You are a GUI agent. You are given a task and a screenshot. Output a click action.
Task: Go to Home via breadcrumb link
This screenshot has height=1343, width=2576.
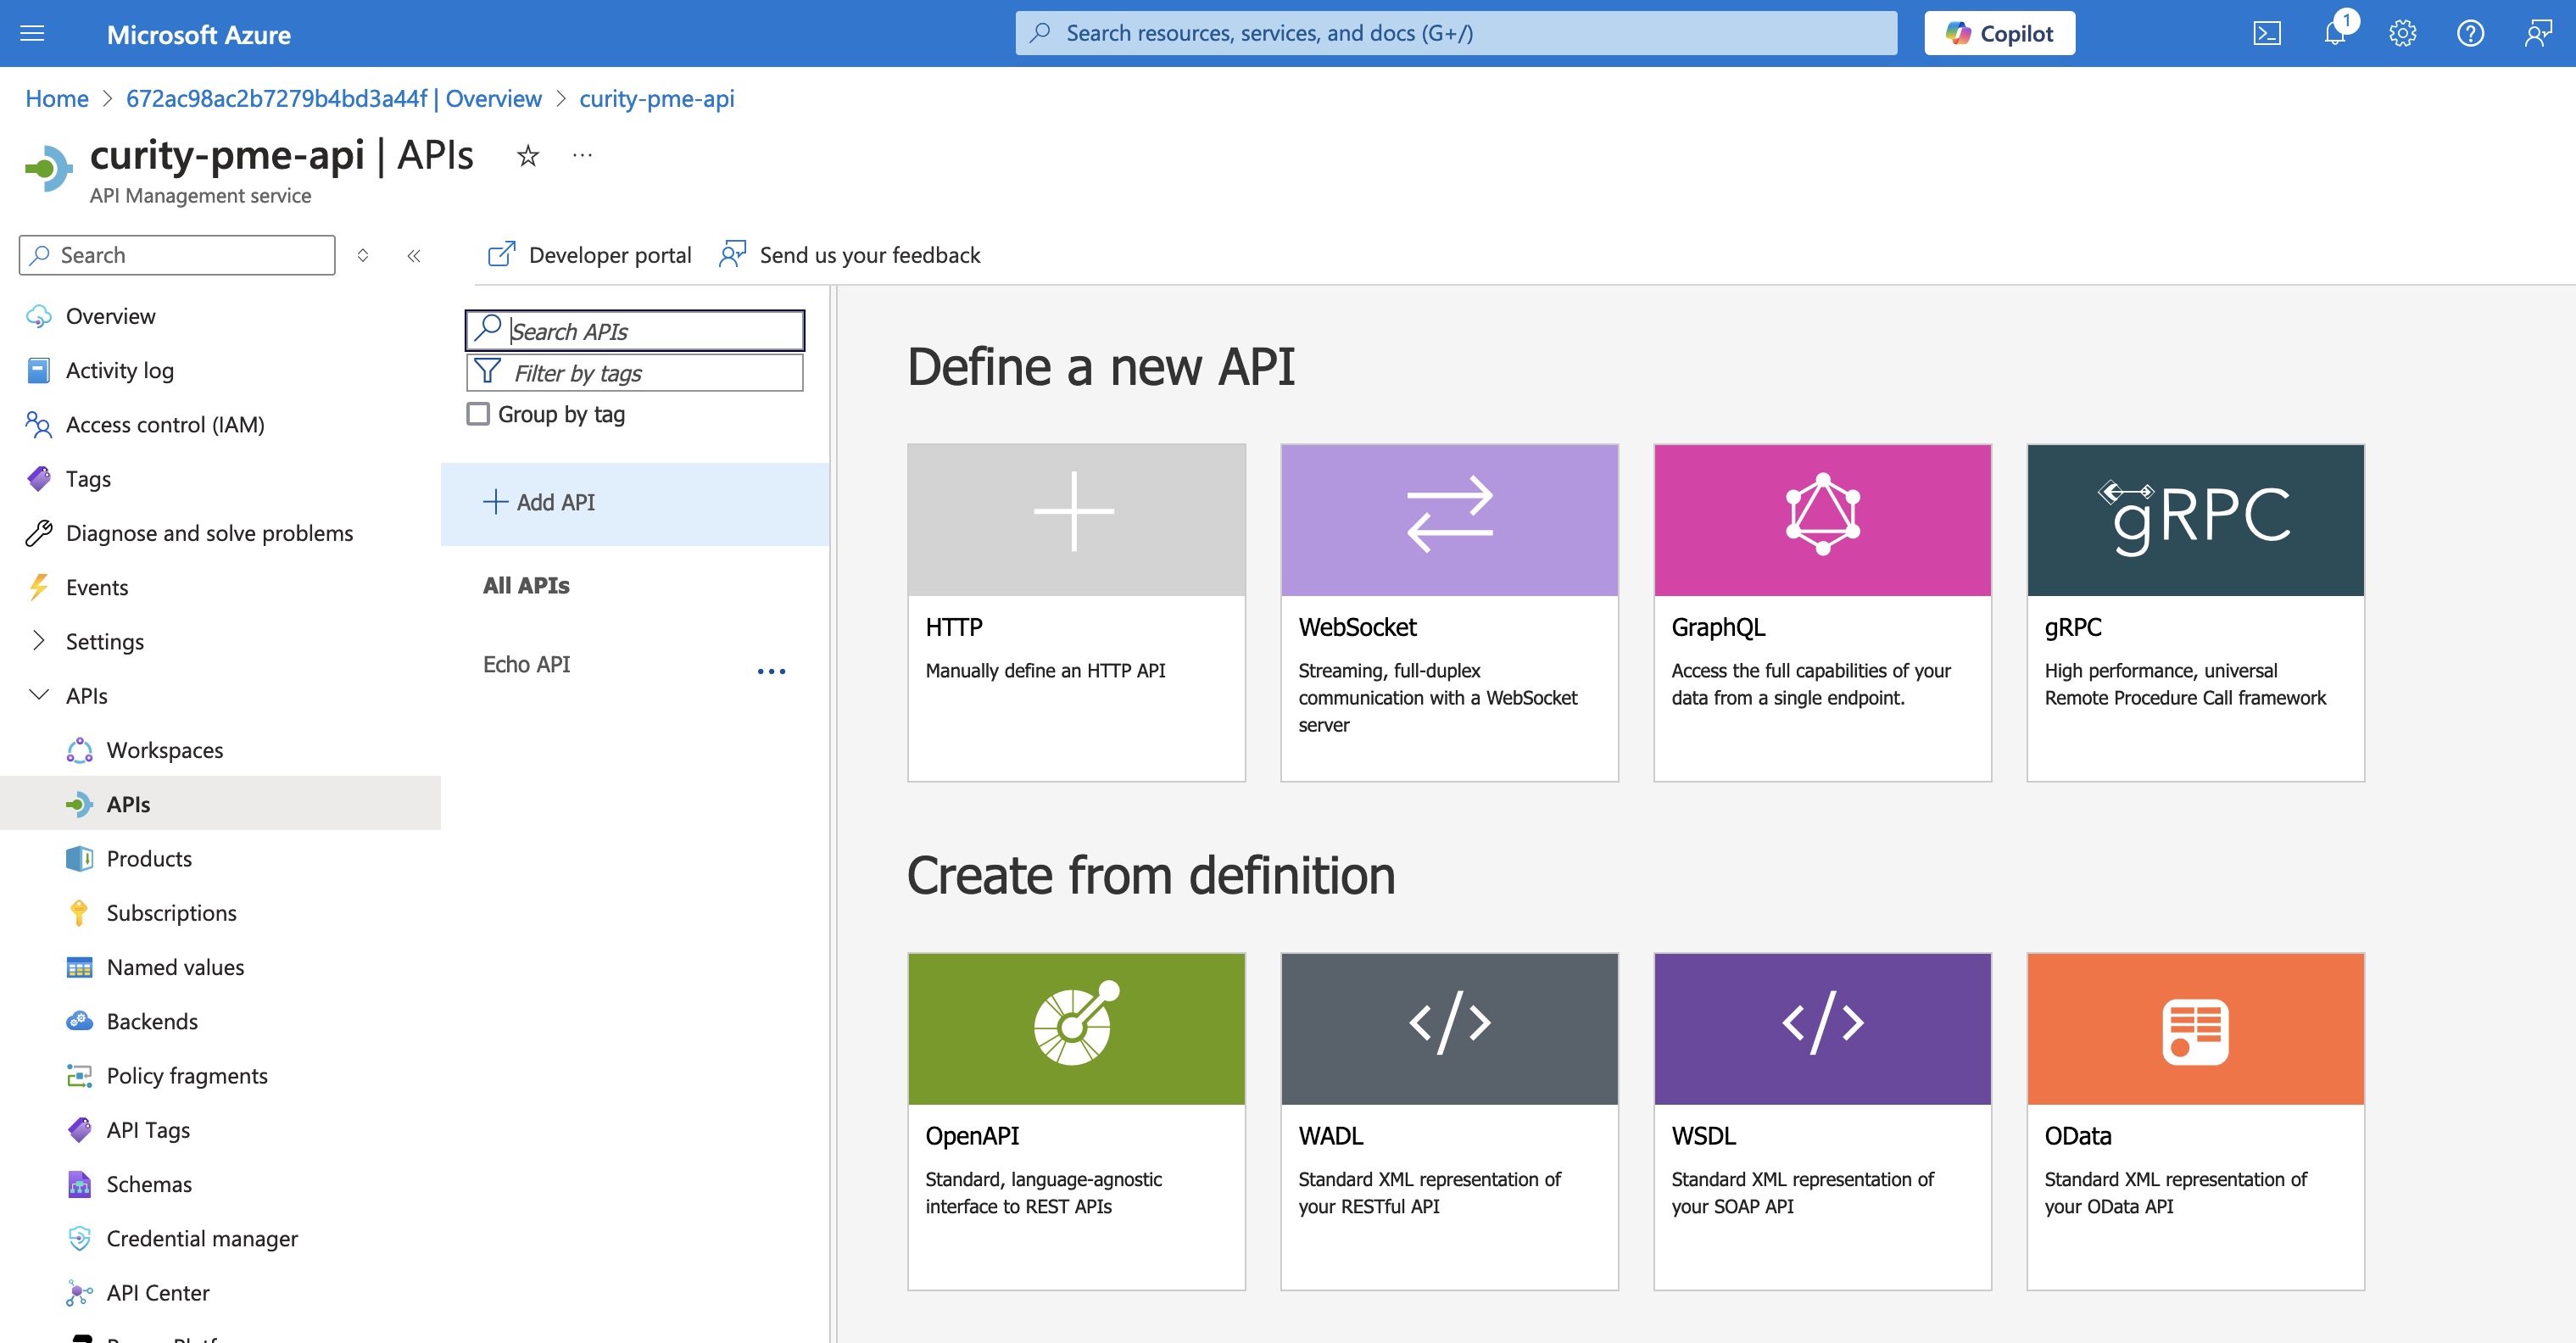(x=57, y=97)
